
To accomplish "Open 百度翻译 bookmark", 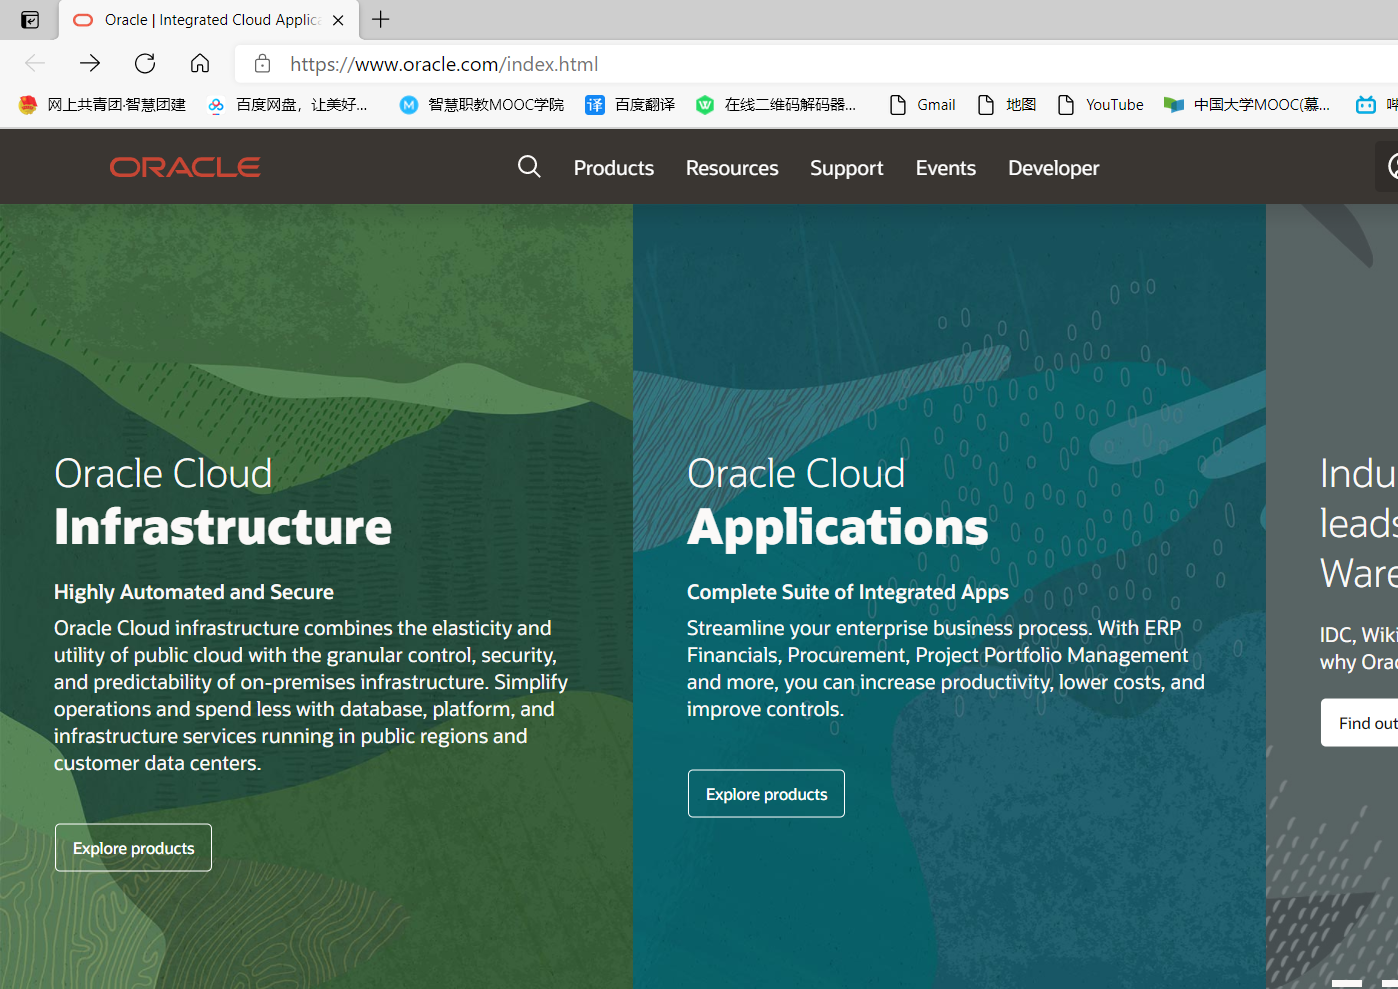I will point(630,105).
